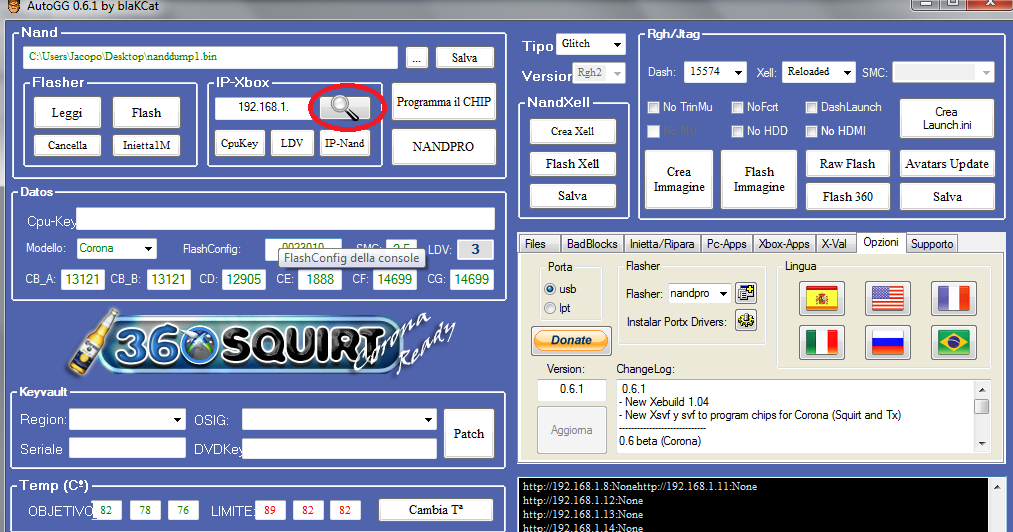Screen dimensions: 1013x532
Task: Click the Leggi flasher button
Action: click(x=67, y=113)
